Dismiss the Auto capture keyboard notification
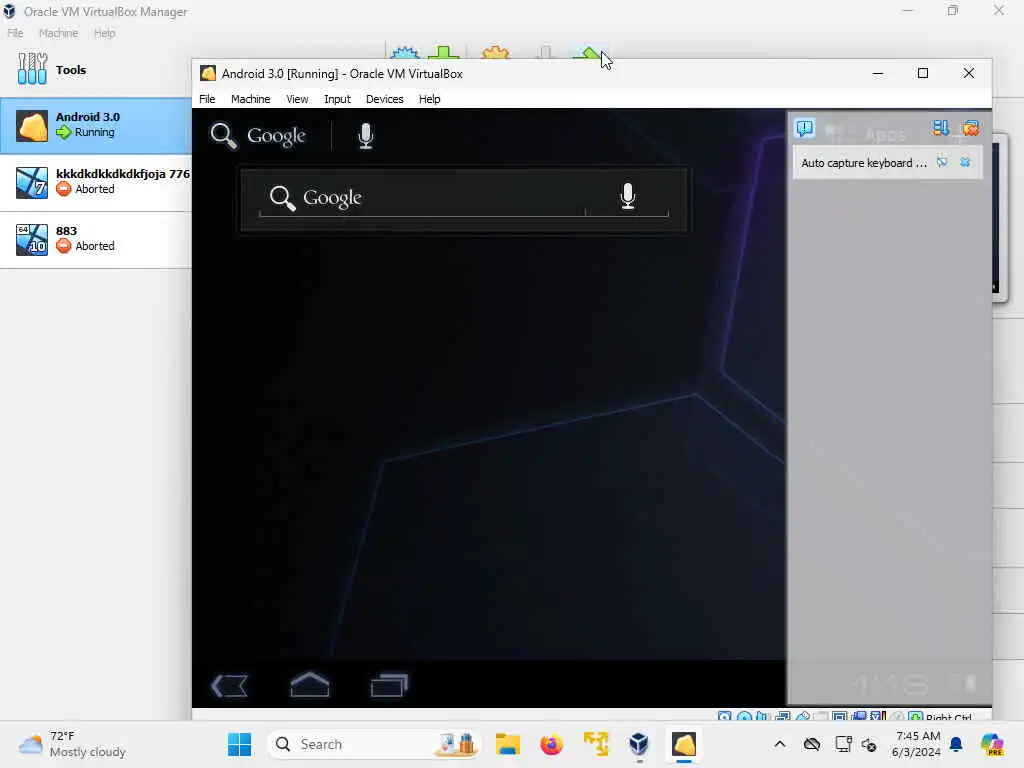 (x=965, y=162)
